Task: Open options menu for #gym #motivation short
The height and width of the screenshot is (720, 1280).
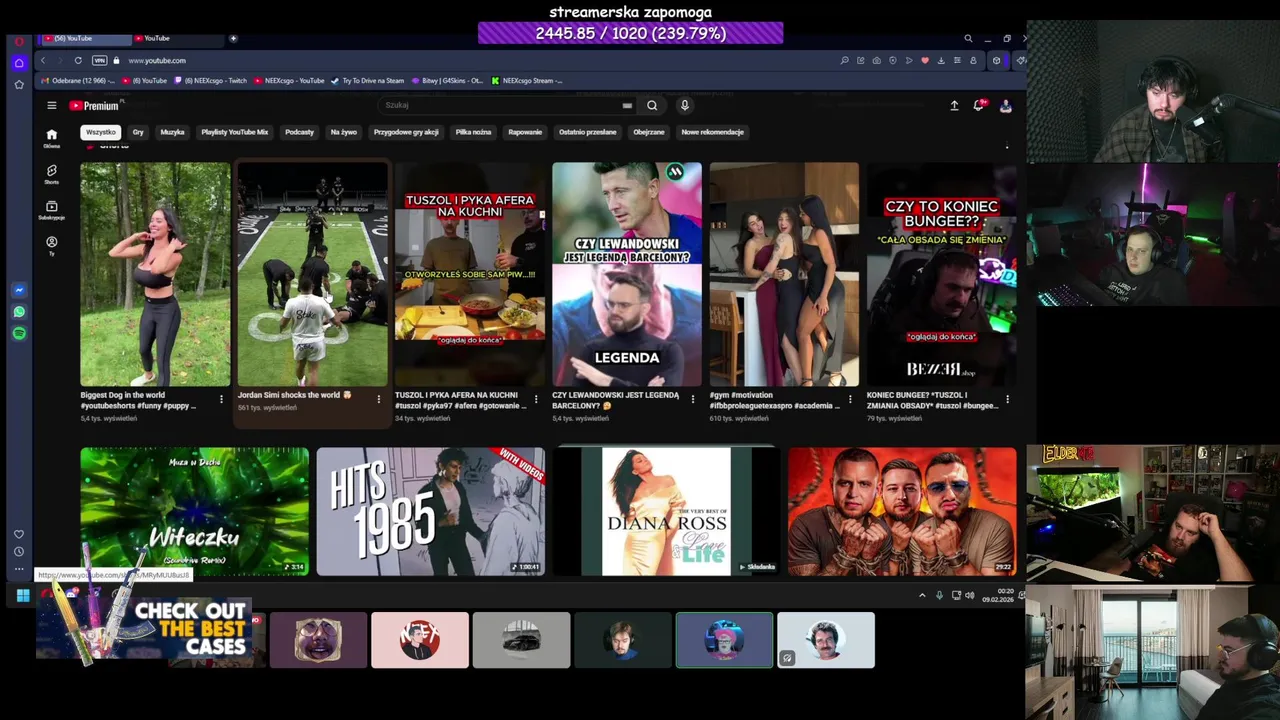Action: 850,399
